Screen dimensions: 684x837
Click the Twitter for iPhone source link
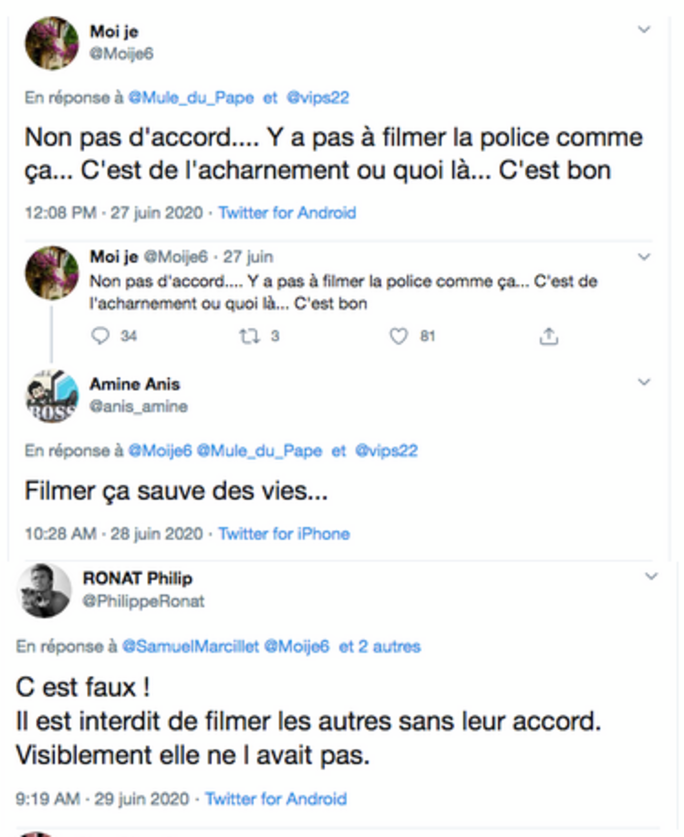[284, 534]
